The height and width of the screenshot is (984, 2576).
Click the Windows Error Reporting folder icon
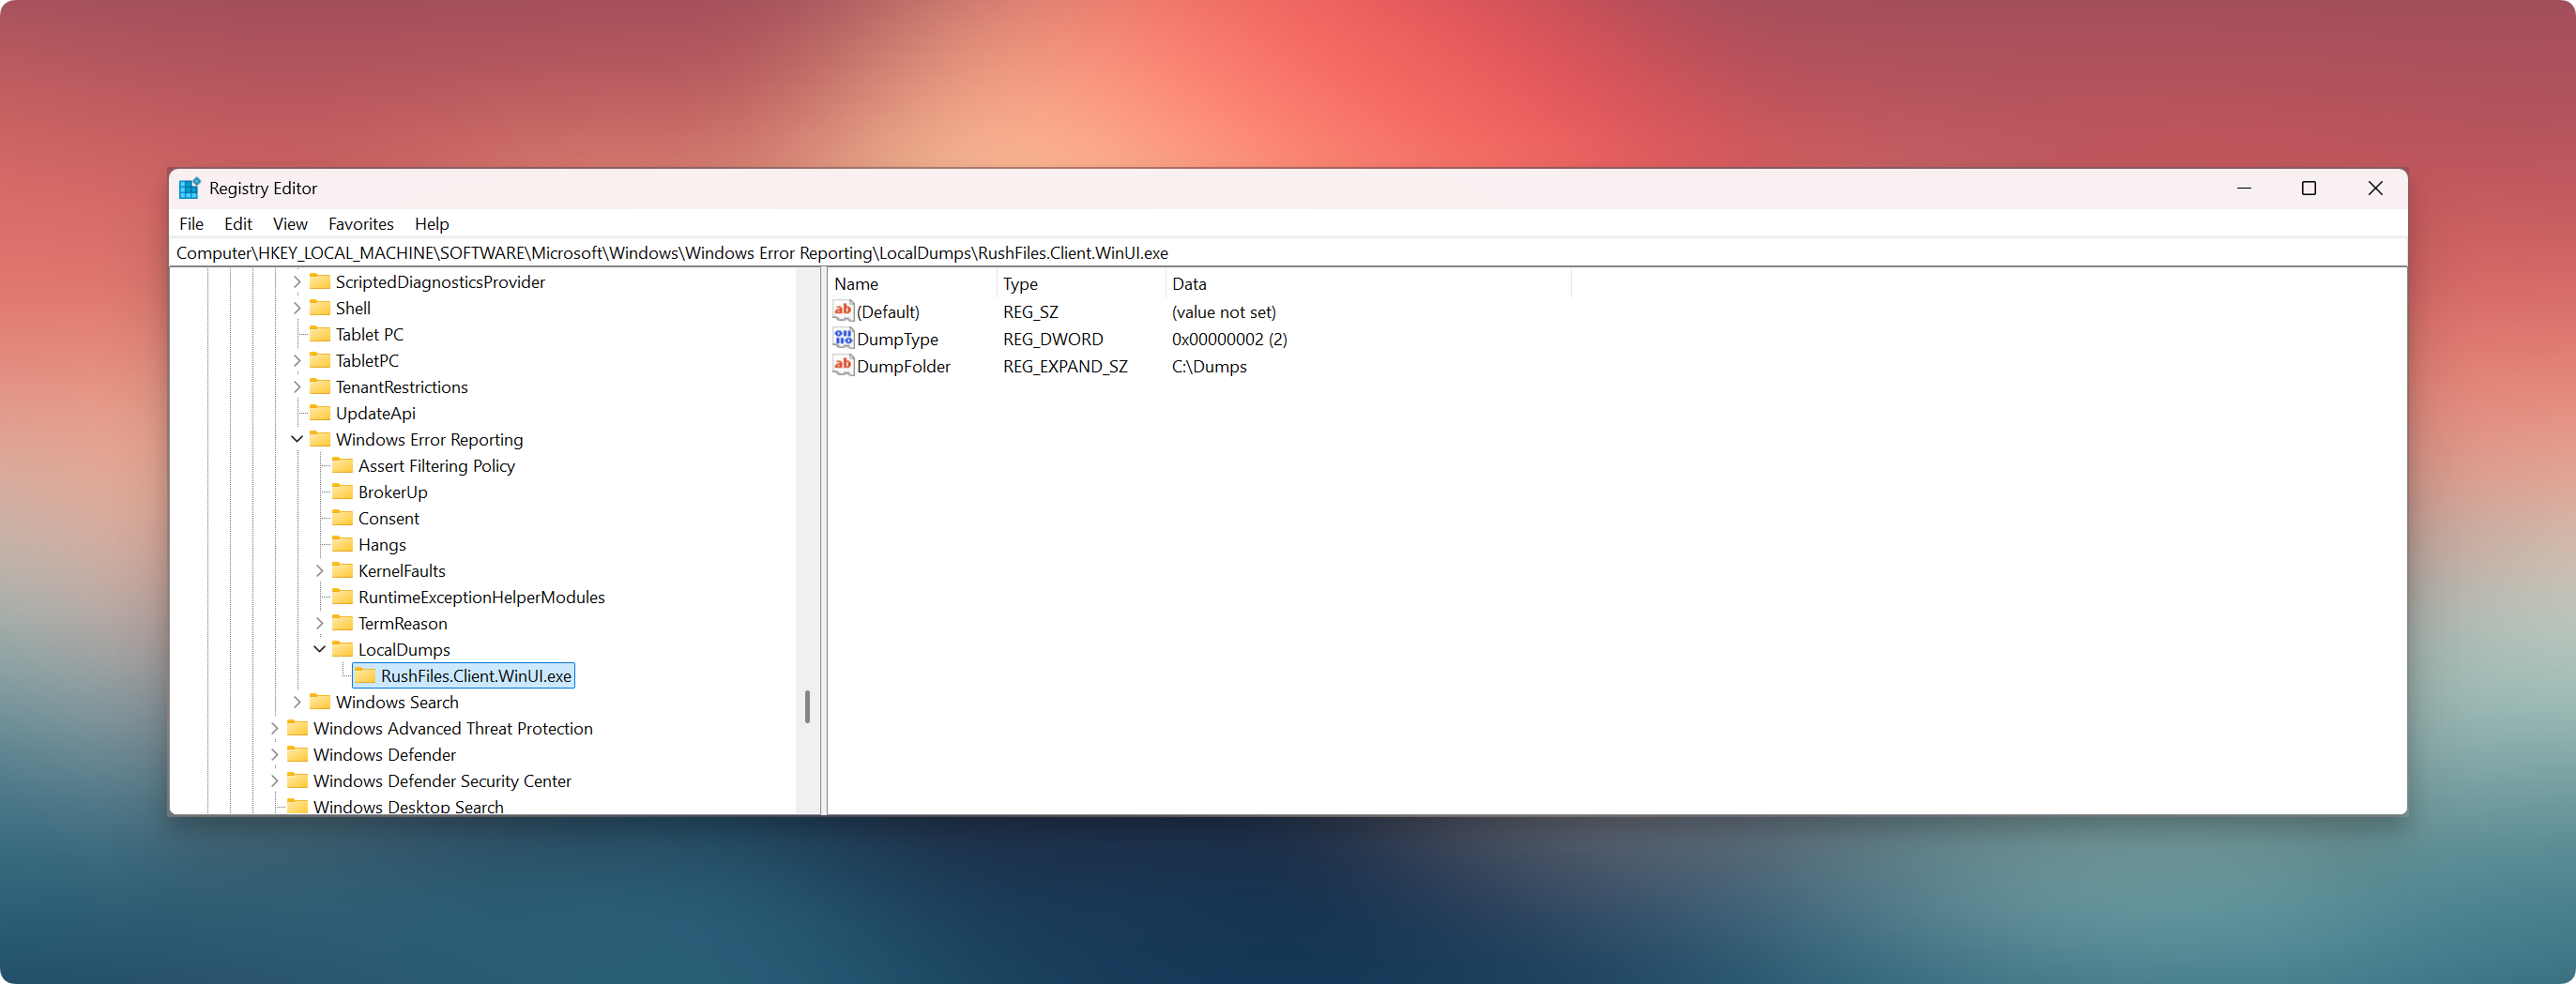(x=320, y=438)
